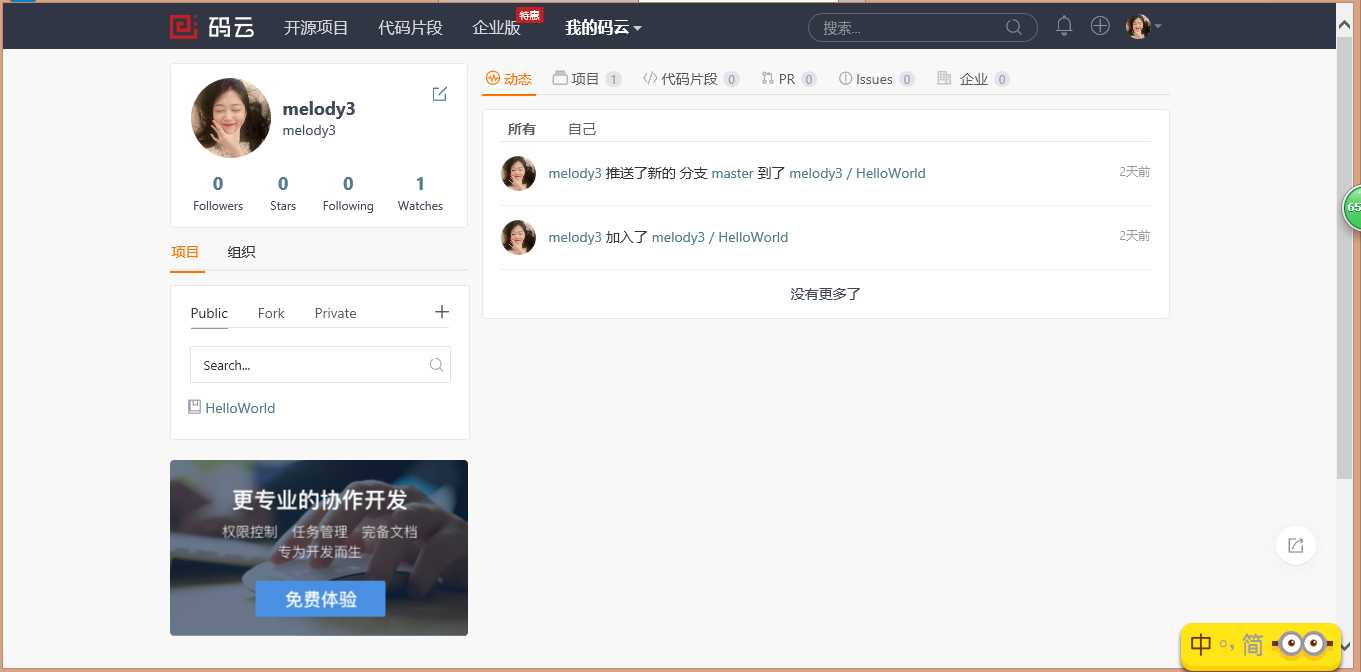1361x672 pixels.
Task: Click the master branch link in activity
Action: coord(732,173)
